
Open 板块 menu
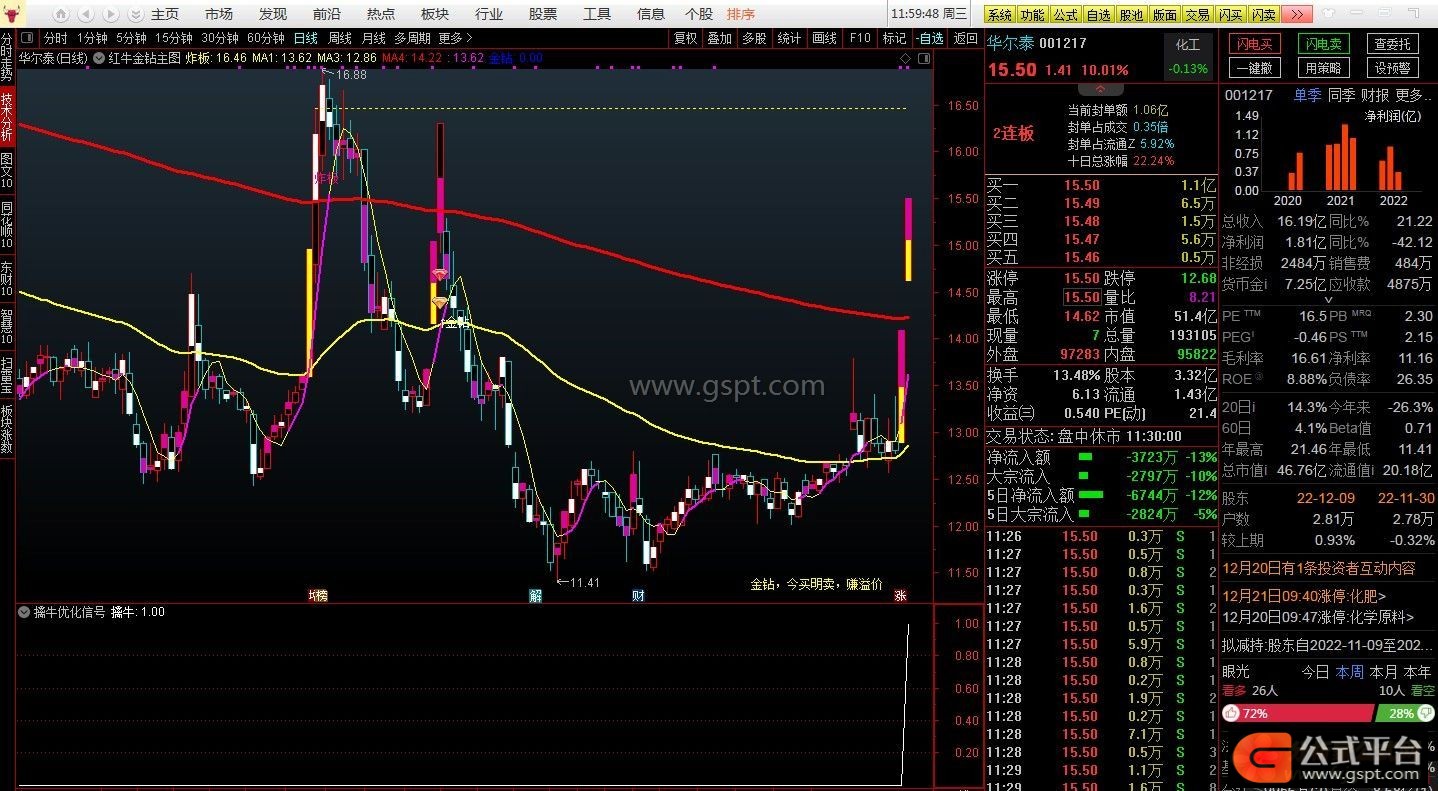pos(435,14)
